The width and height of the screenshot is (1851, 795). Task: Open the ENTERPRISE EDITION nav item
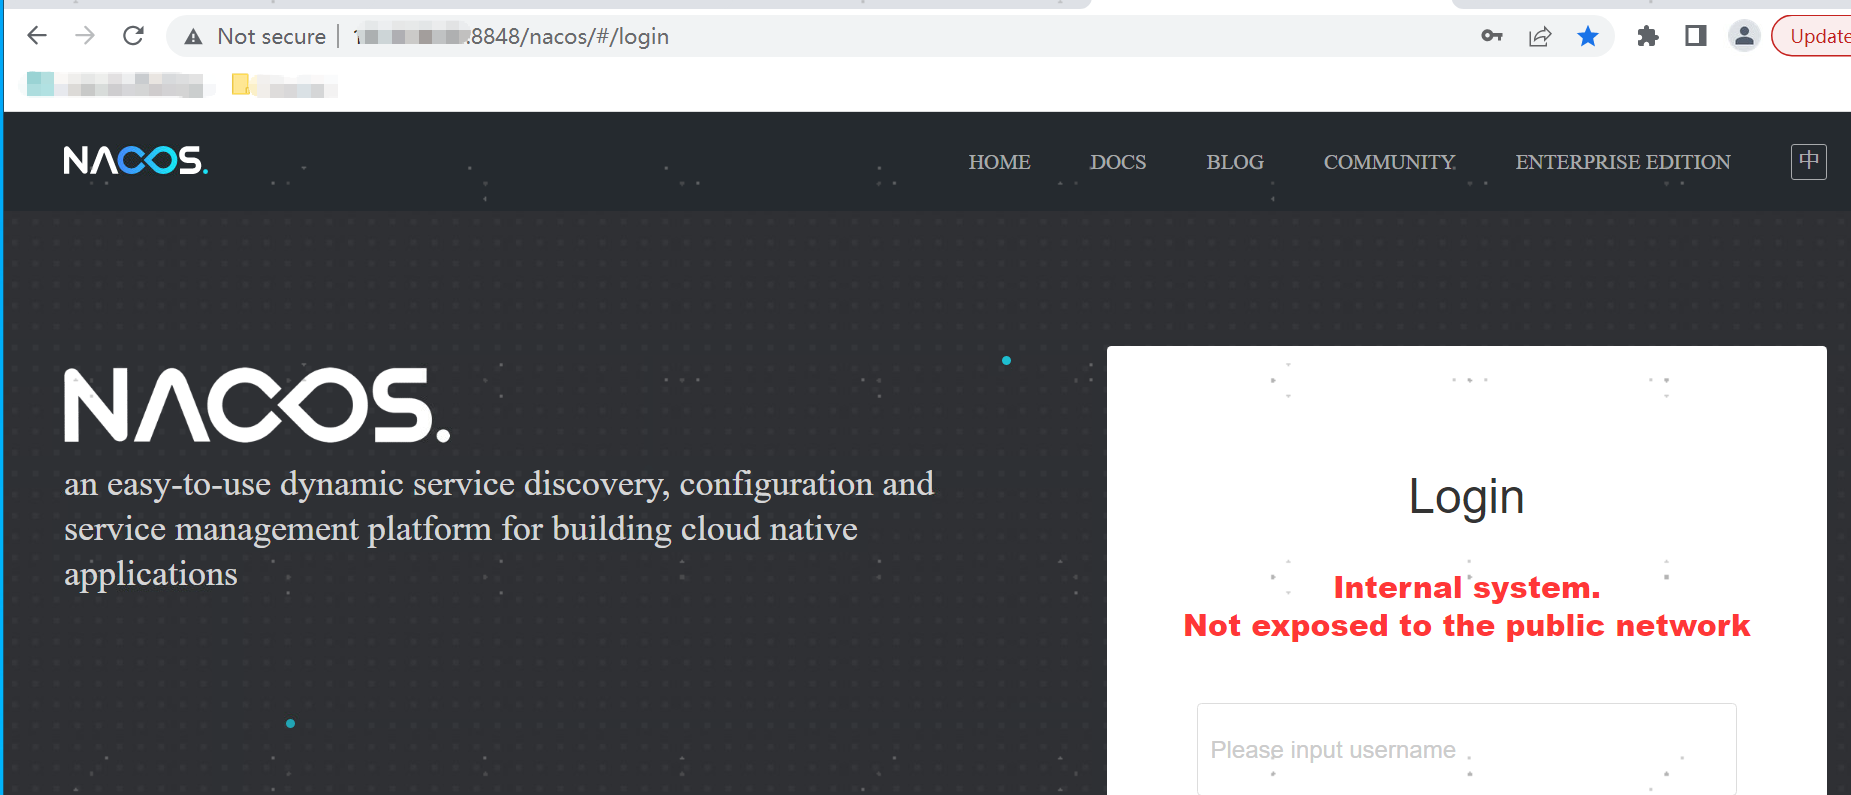pyautogui.click(x=1623, y=162)
